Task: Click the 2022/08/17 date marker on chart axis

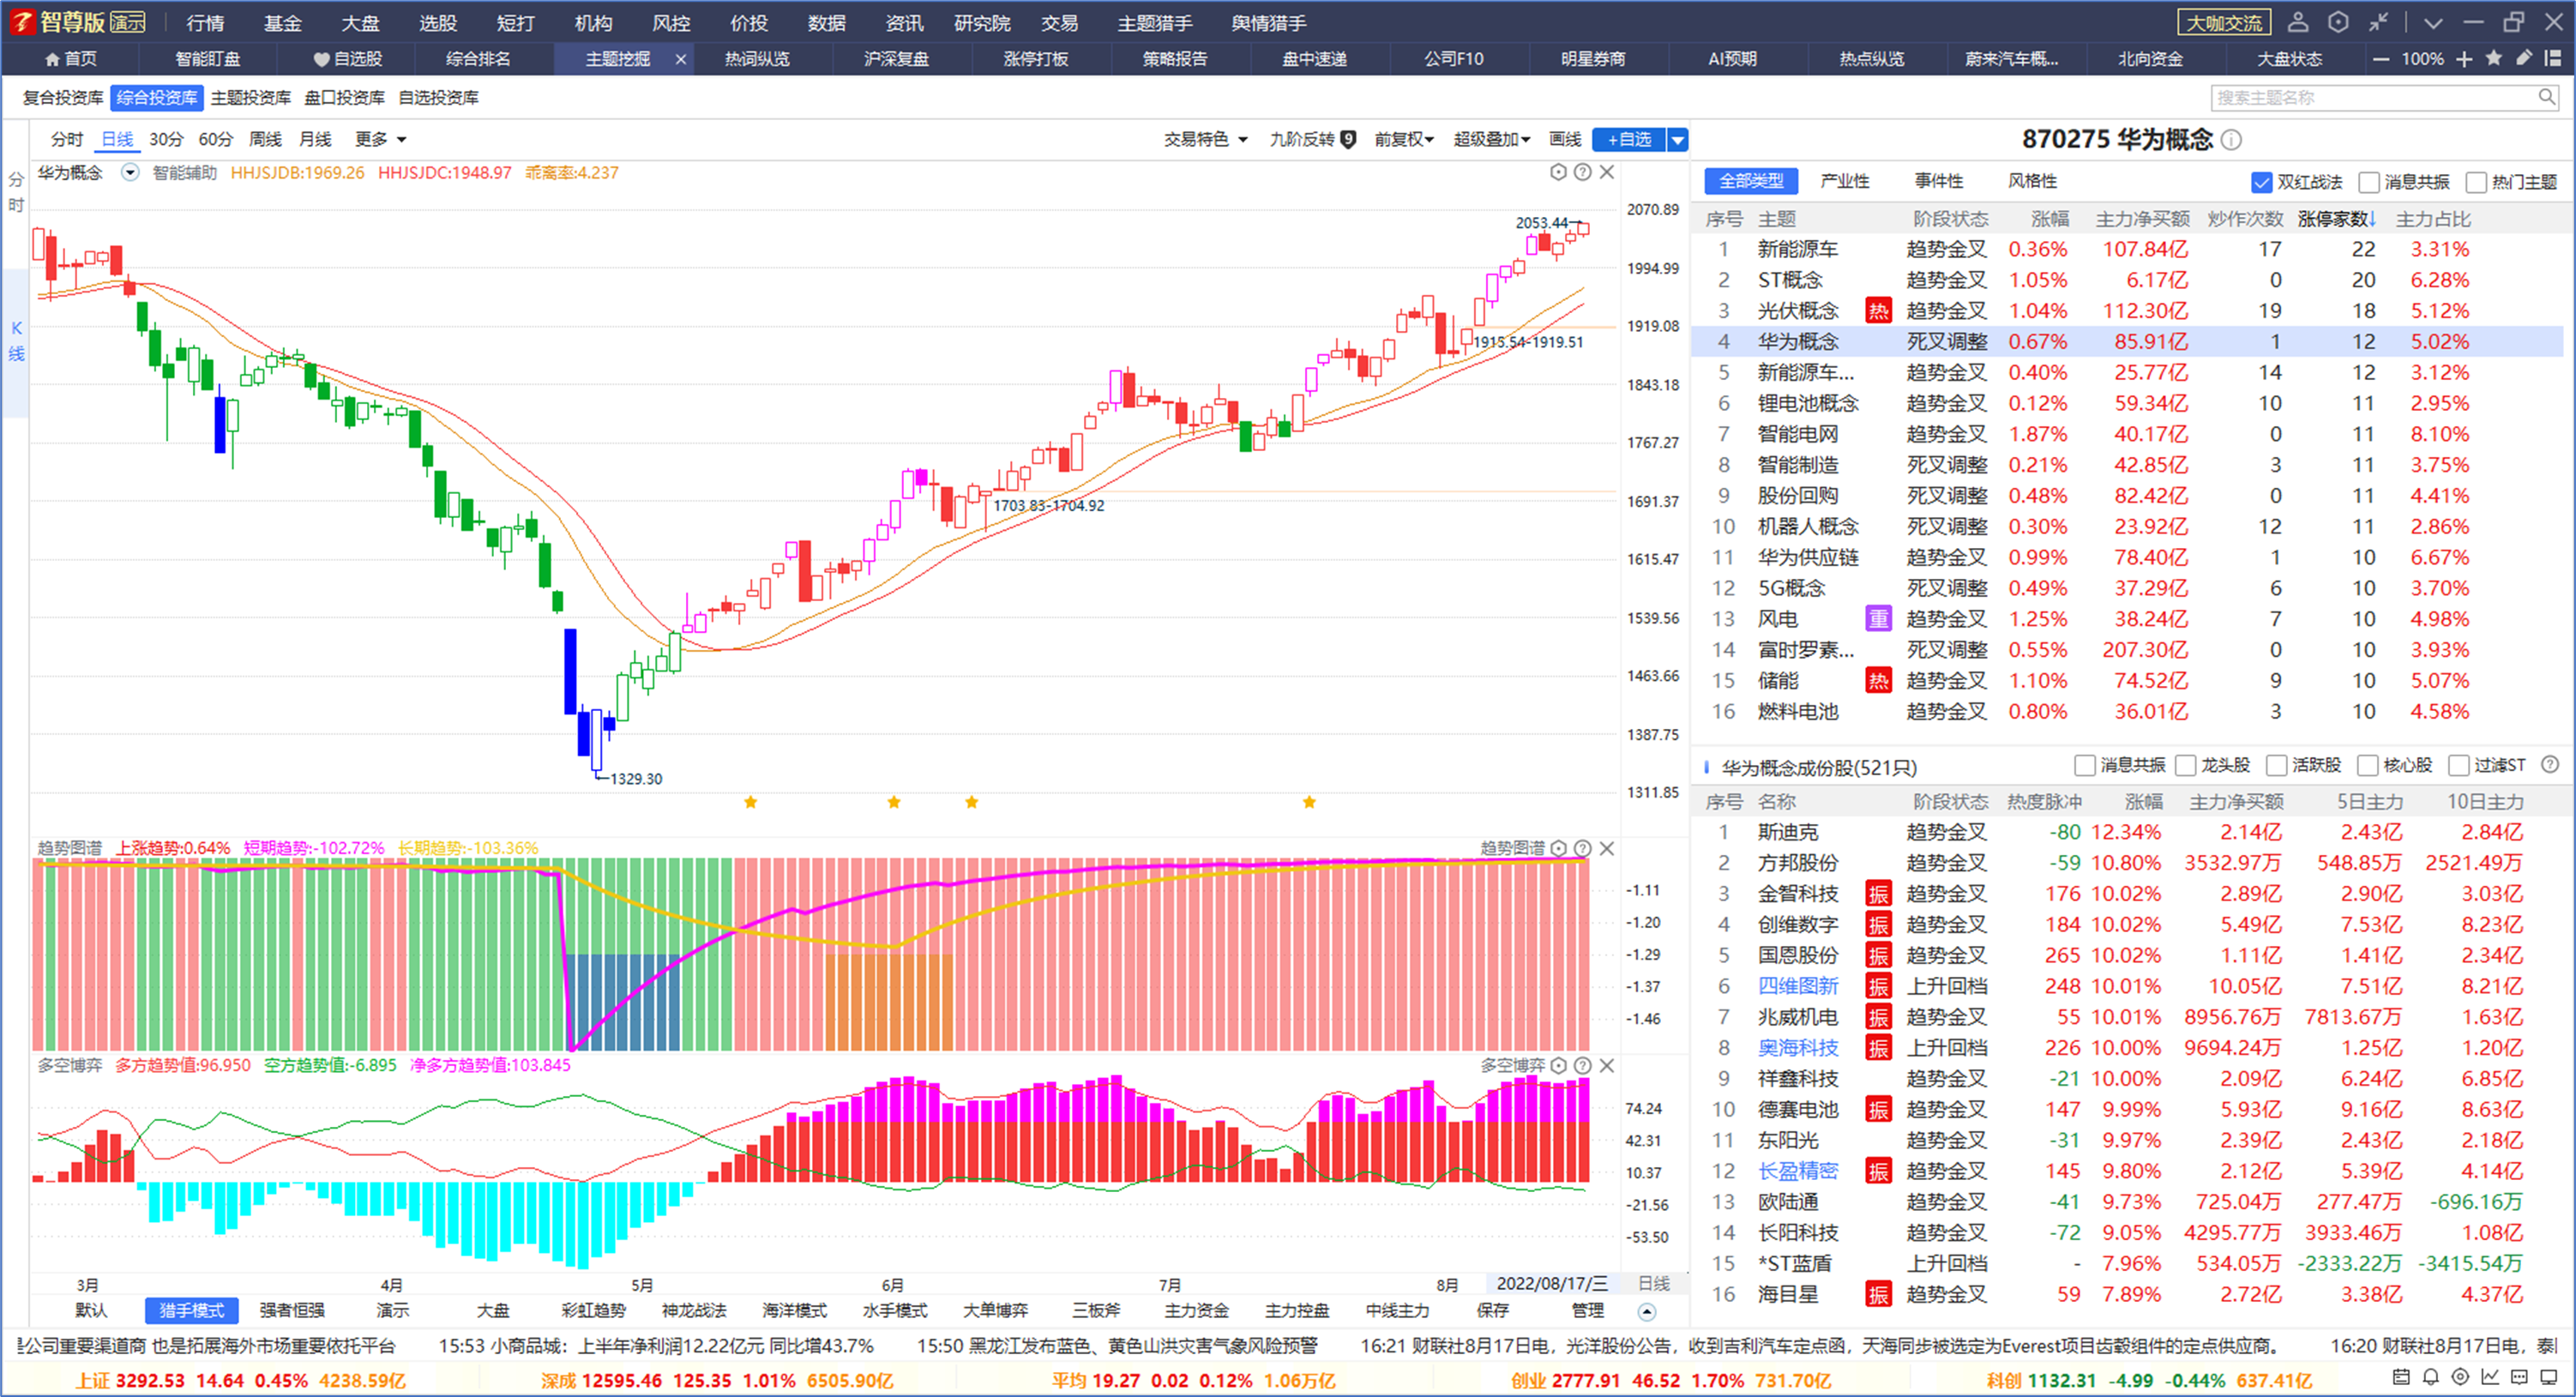Action: pos(1552,1283)
